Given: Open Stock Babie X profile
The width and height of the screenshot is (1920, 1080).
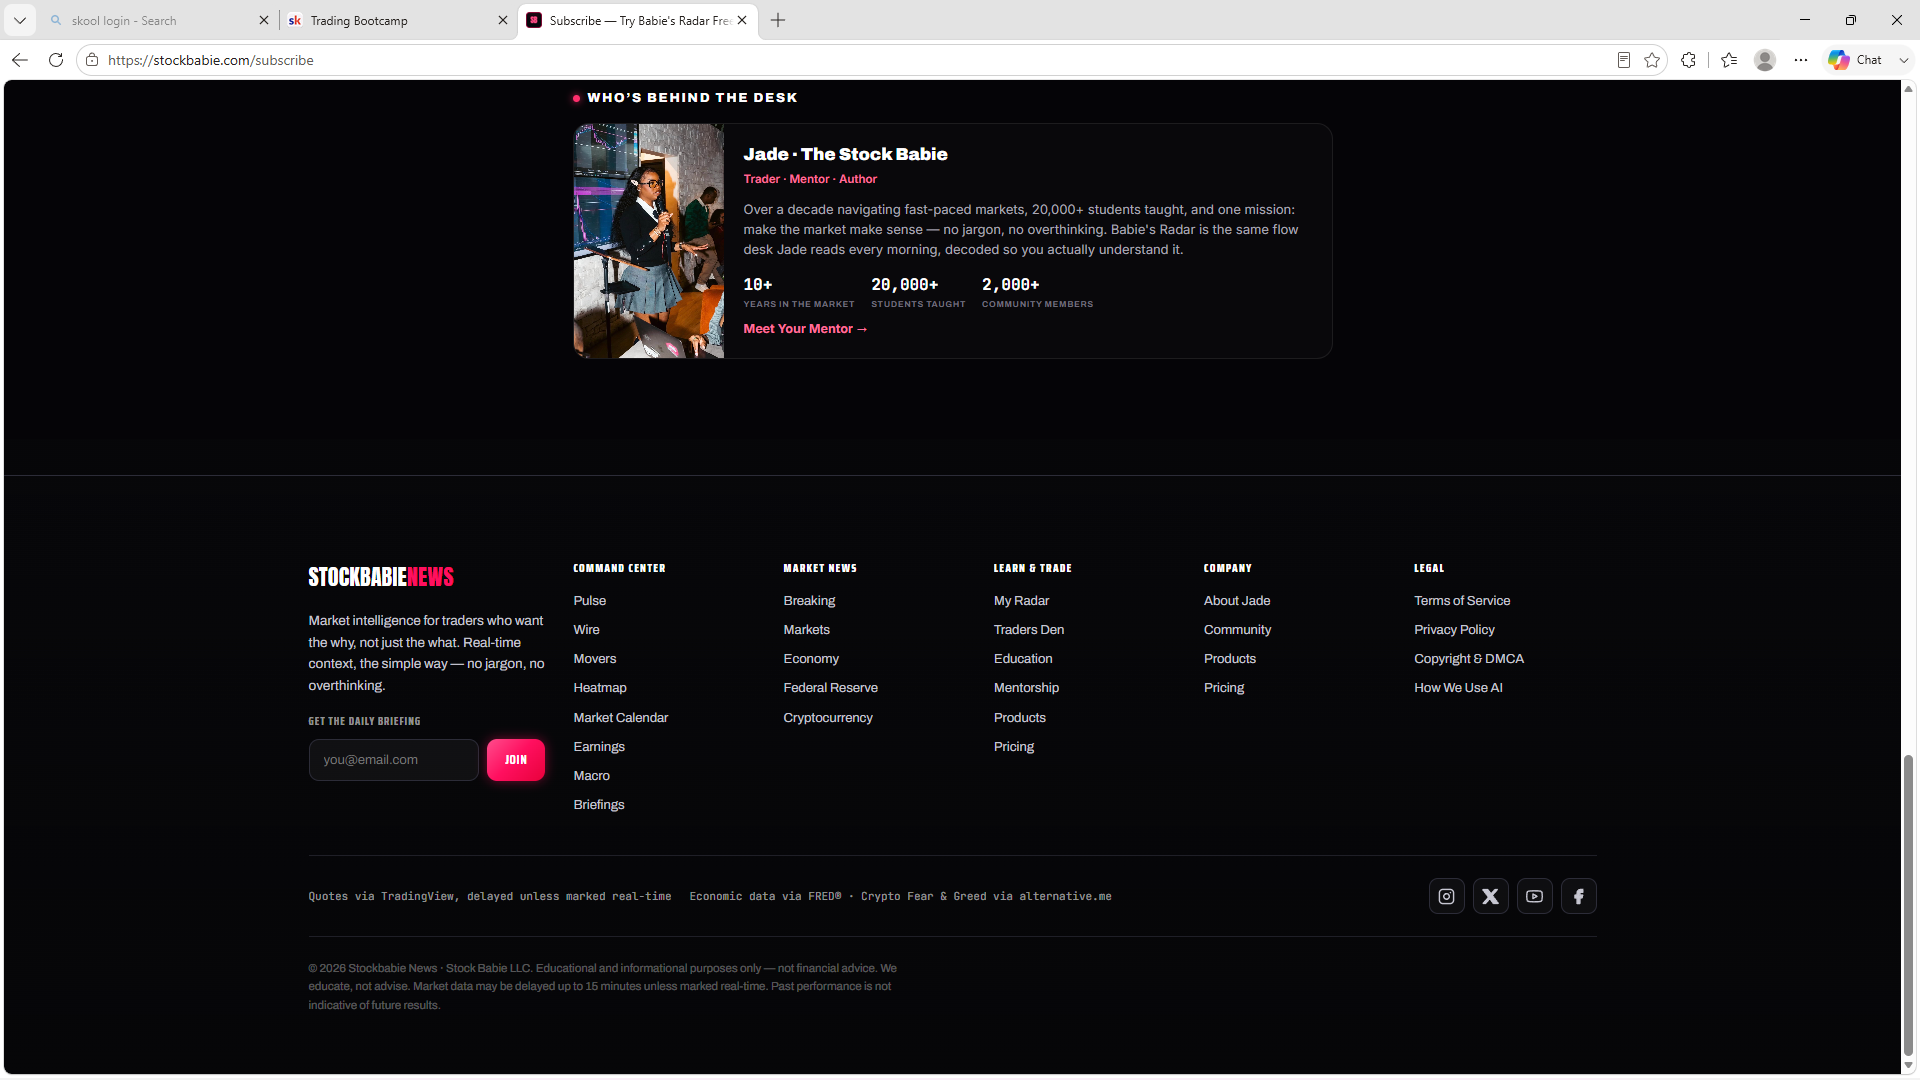Looking at the screenshot, I should click(x=1490, y=896).
